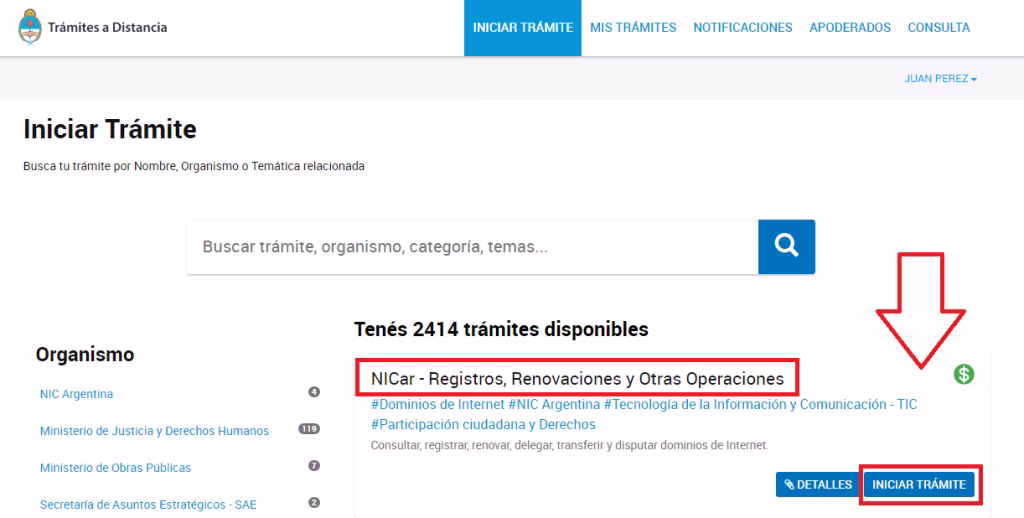
Task: Click the count badge beside NIC Argentina
Action: click(314, 392)
